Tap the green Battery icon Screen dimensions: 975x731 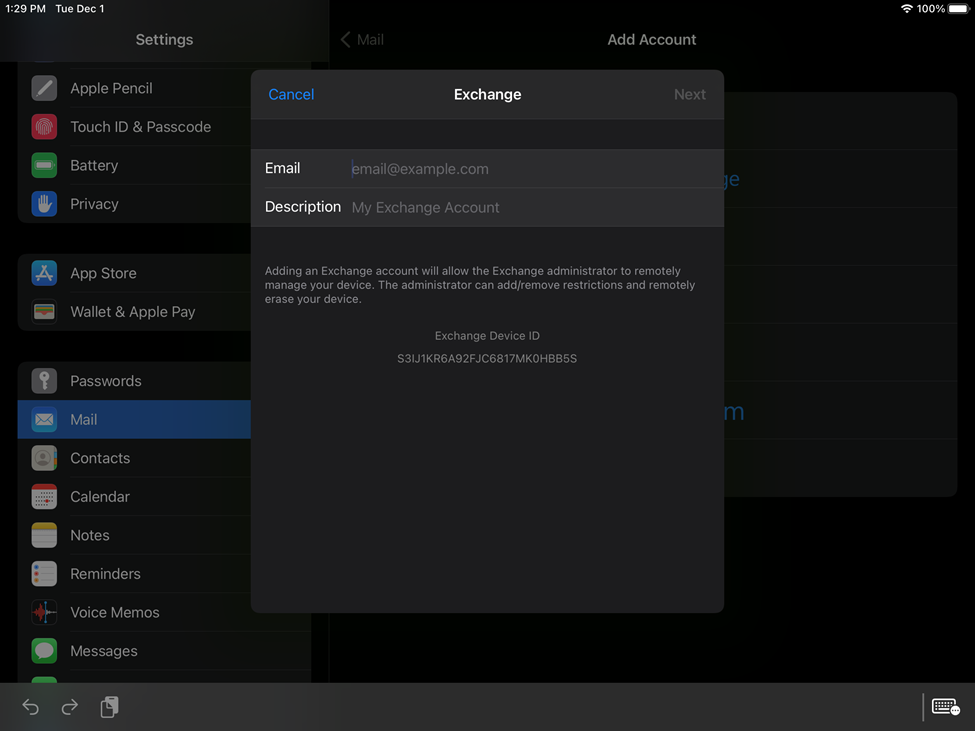pos(44,165)
